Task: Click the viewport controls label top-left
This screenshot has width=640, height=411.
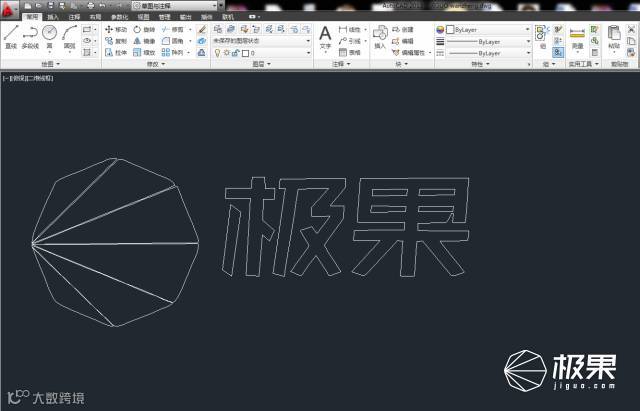Action: click(28, 78)
